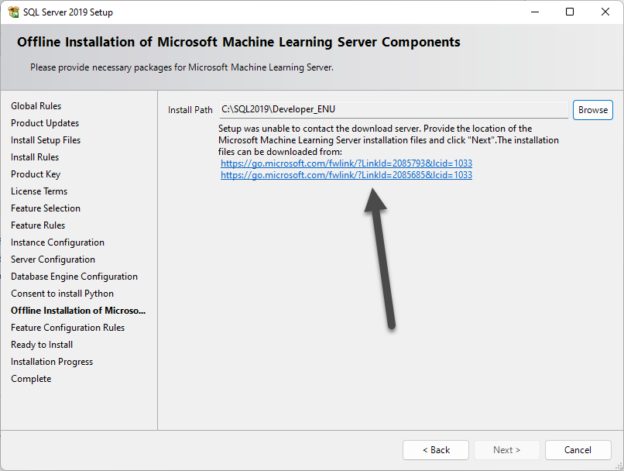Choose Feature Selection in the sidebar
624x471 pixels.
coord(45,208)
